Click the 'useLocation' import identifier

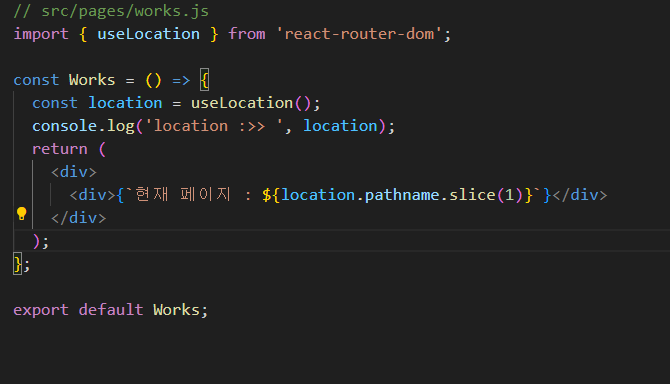[148, 34]
